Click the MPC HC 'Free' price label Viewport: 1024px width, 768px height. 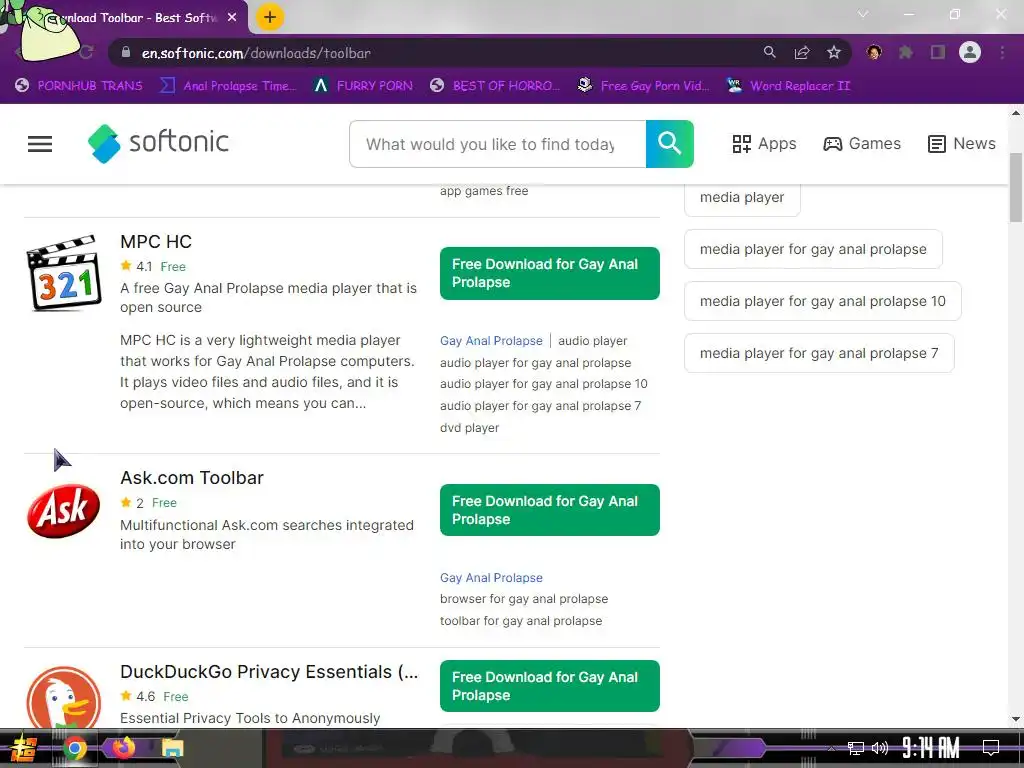[x=173, y=266]
